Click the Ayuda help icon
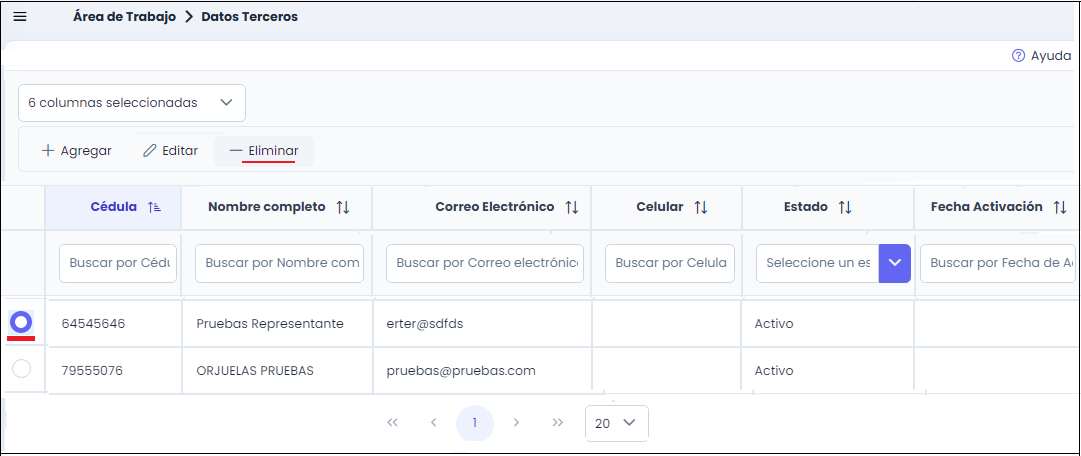This screenshot has width=1081, height=456. [1018, 56]
